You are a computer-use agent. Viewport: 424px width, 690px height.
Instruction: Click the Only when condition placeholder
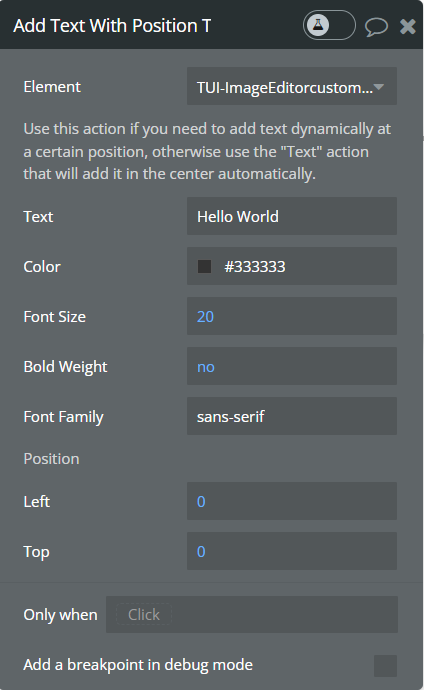144,614
